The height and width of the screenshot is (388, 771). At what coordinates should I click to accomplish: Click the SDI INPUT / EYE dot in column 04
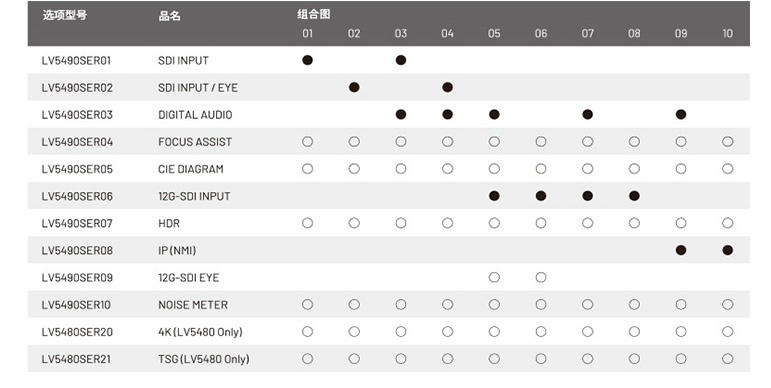pos(447,87)
